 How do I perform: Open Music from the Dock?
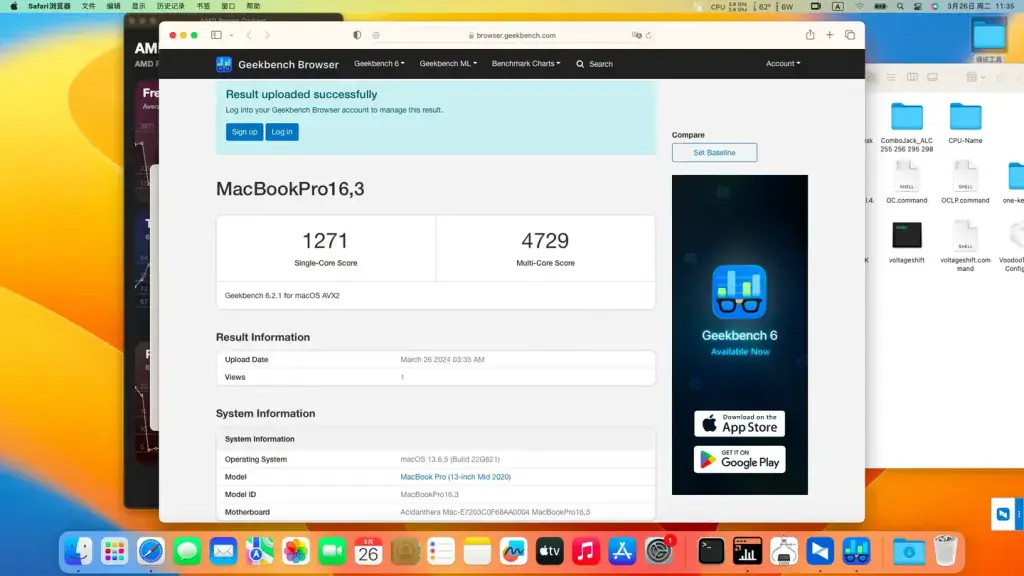tap(586, 551)
